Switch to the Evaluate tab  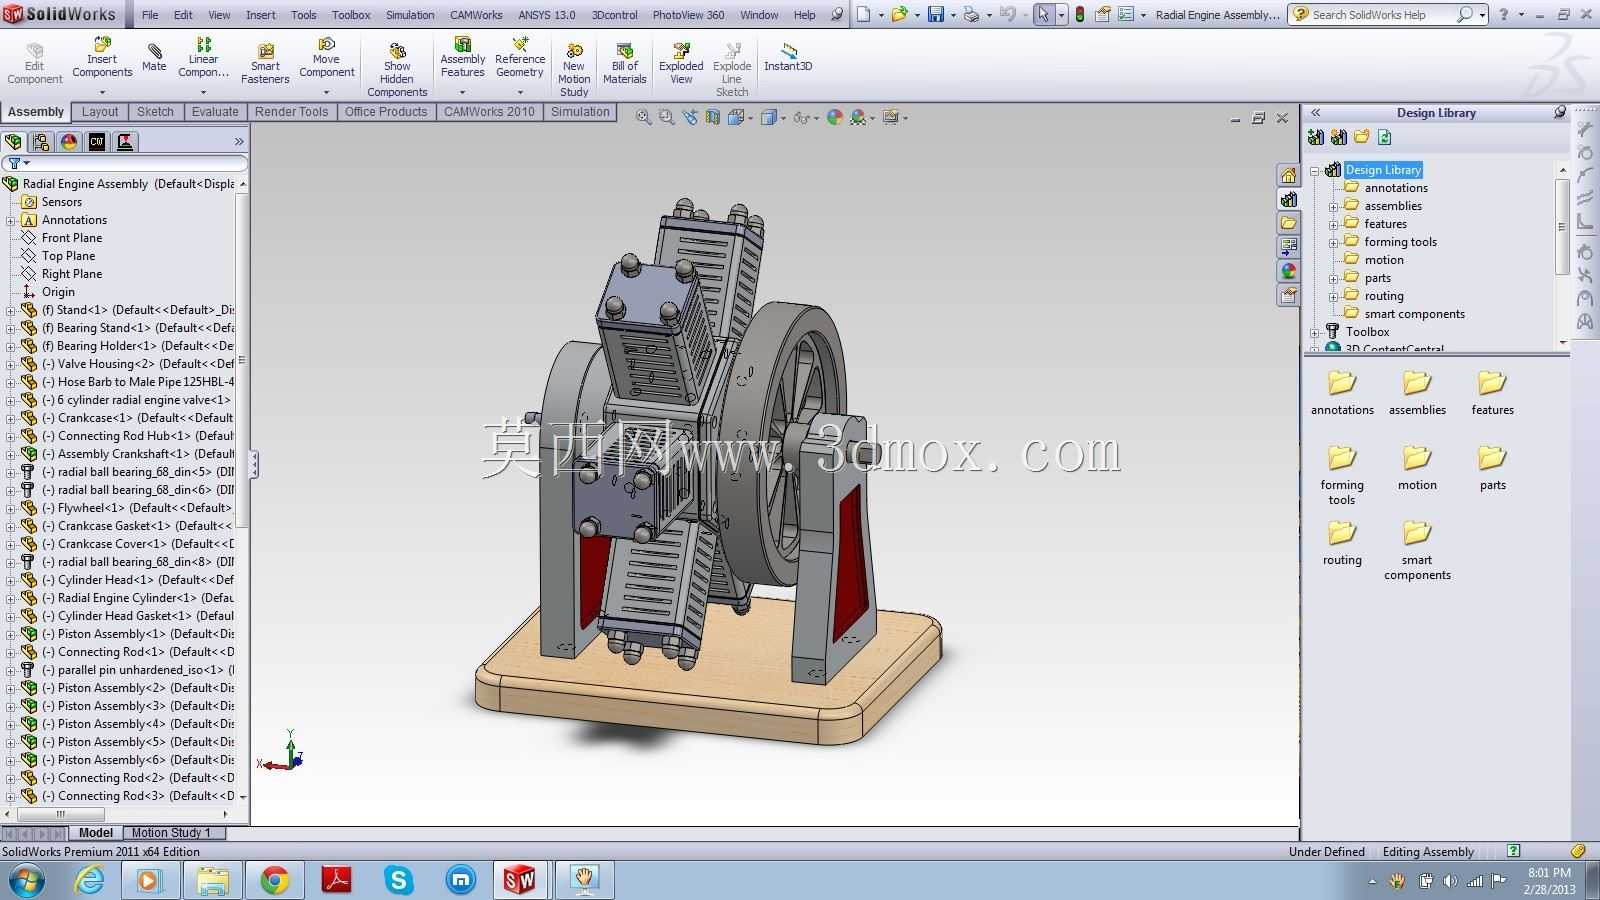[215, 112]
